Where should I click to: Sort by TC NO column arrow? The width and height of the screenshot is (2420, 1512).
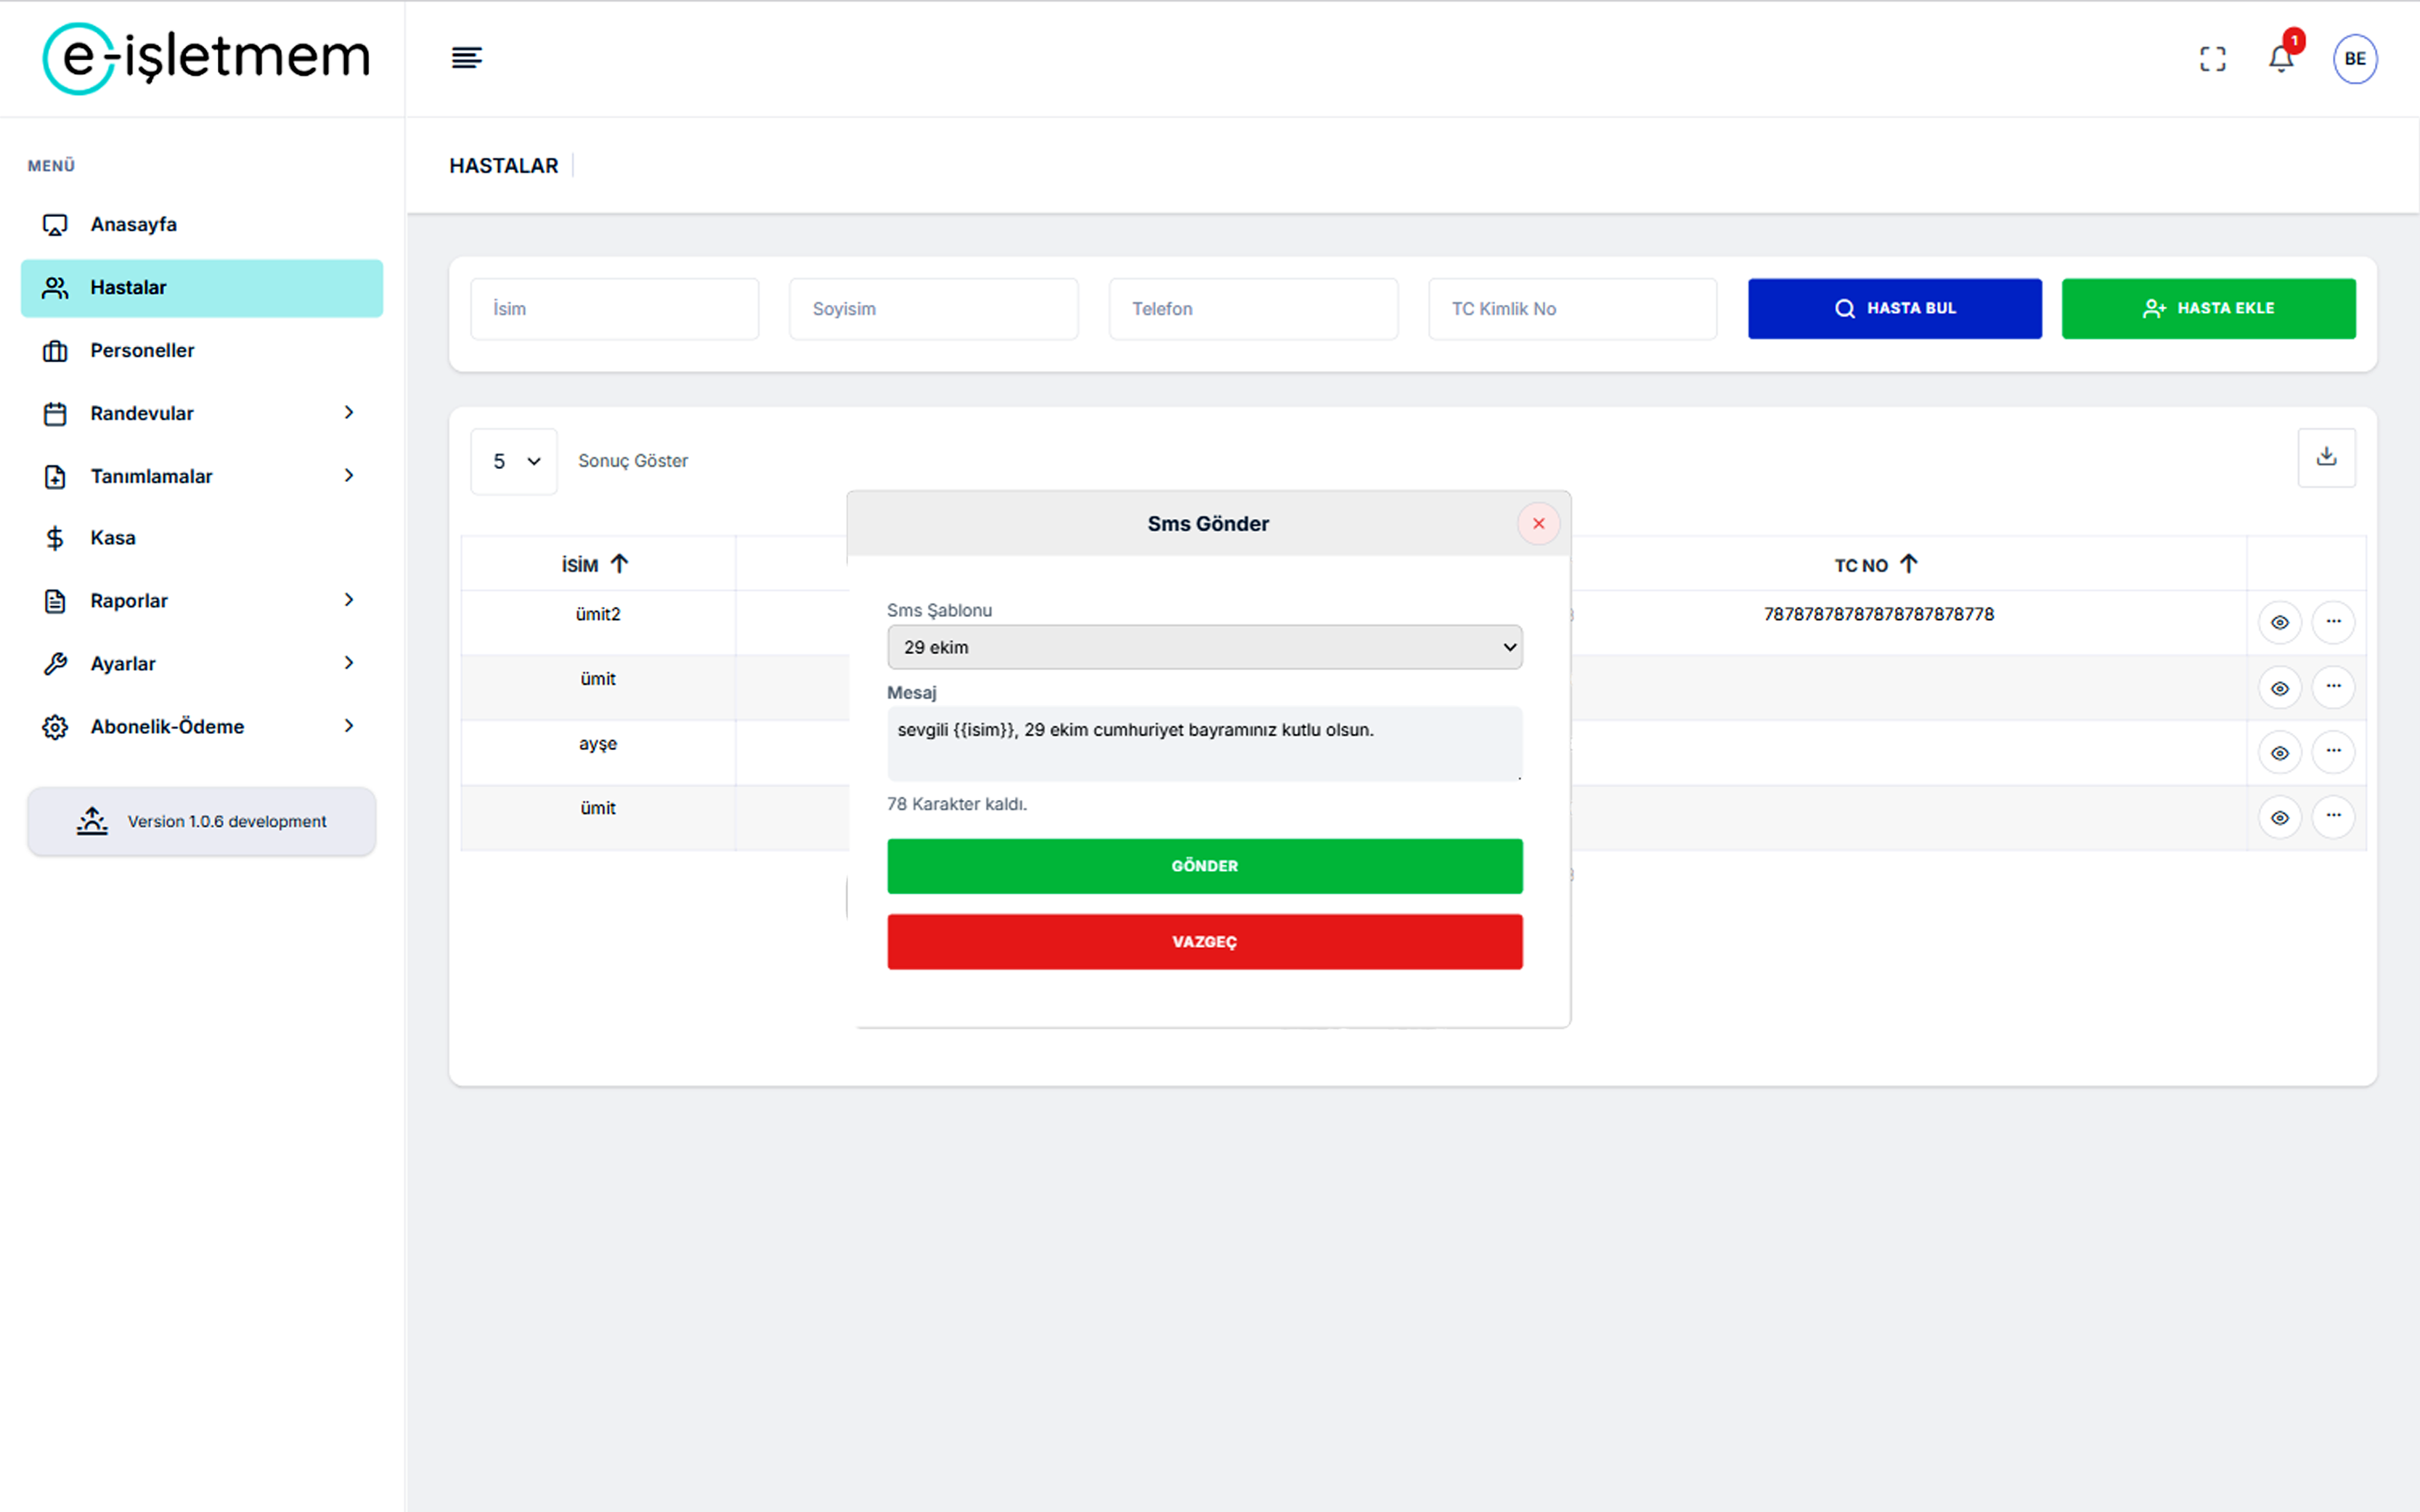click(x=1908, y=564)
